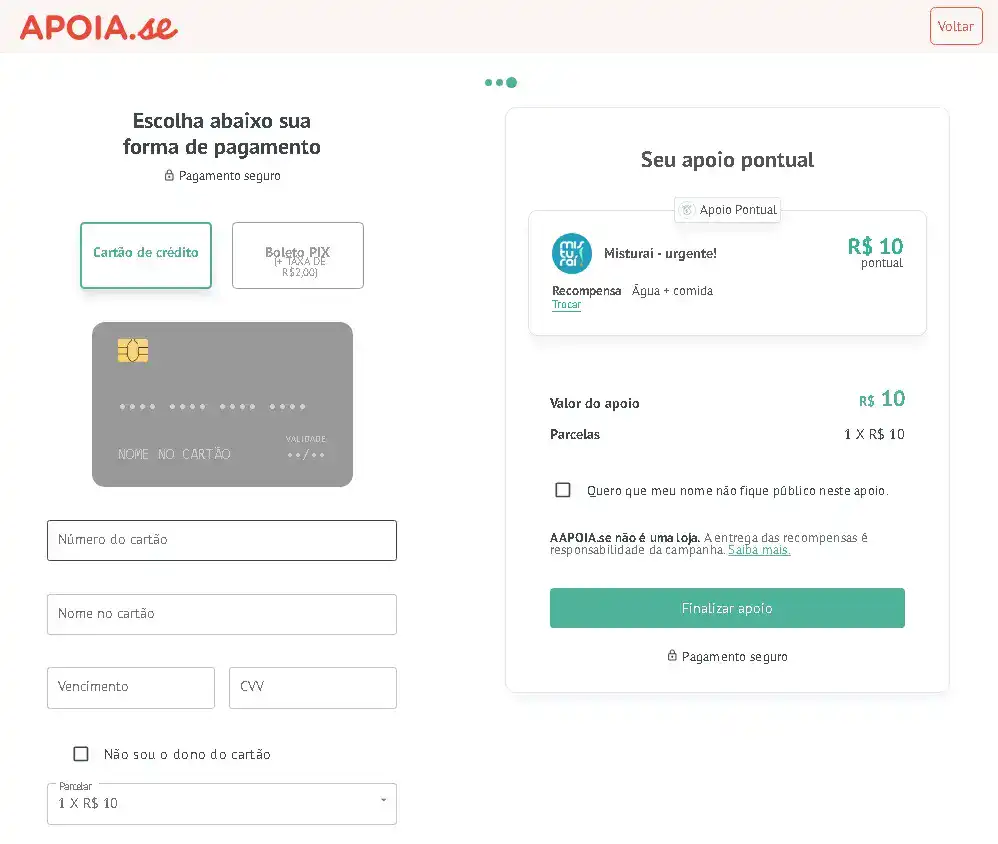Viewport: 998px width, 844px height.
Task: Click the Misturai campaign avatar
Action: click(x=571, y=253)
